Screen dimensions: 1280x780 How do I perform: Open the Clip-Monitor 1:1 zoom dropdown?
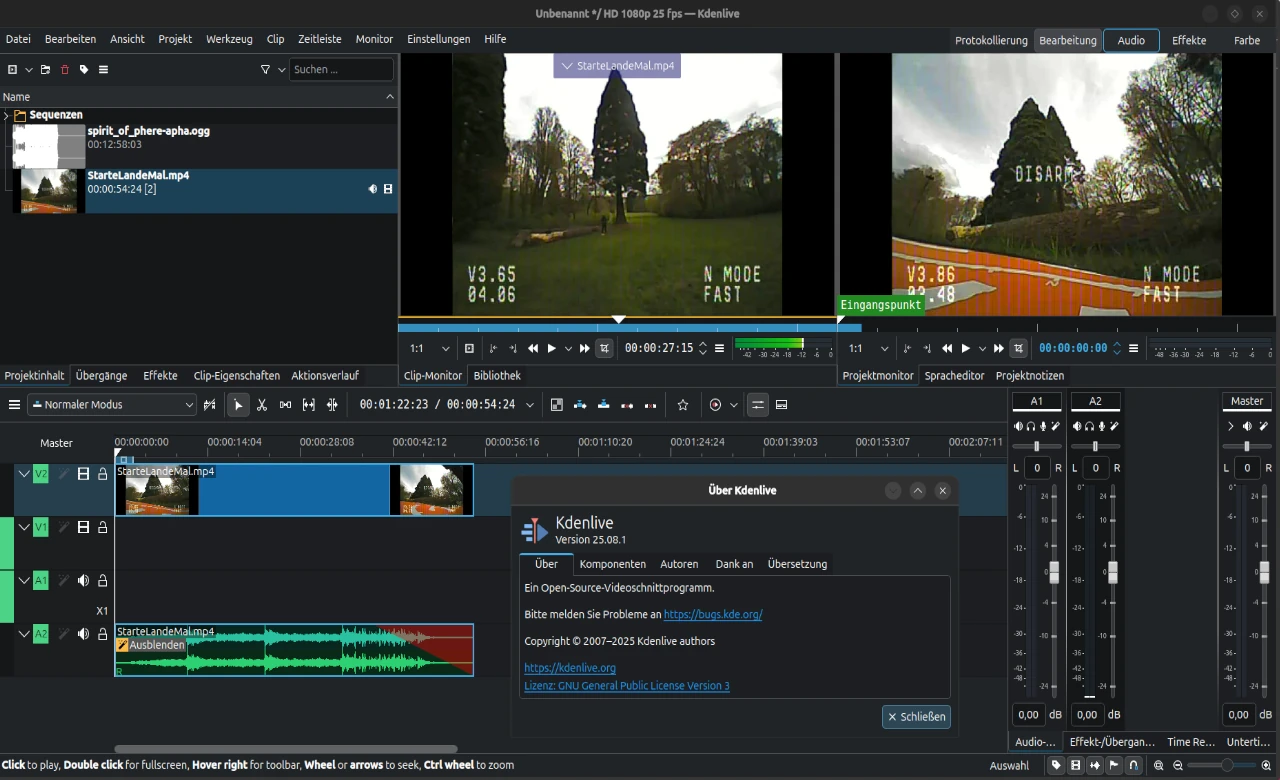pyautogui.click(x=431, y=348)
